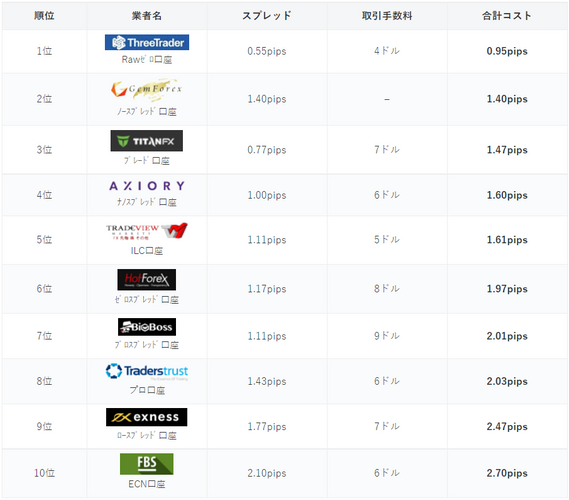Click the HotForex logo
This screenshot has height=500, width=569.
pos(147,279)
